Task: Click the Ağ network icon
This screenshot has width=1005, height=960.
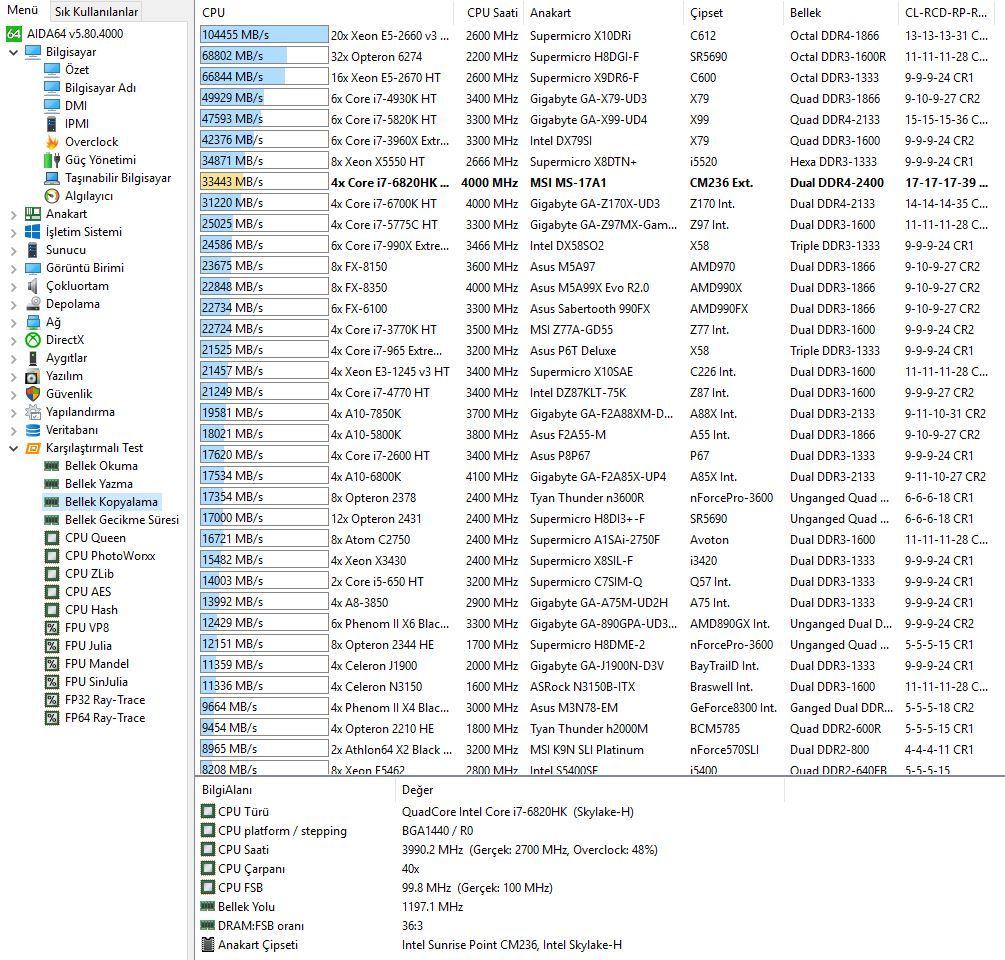Action: (x=33, y=322)
